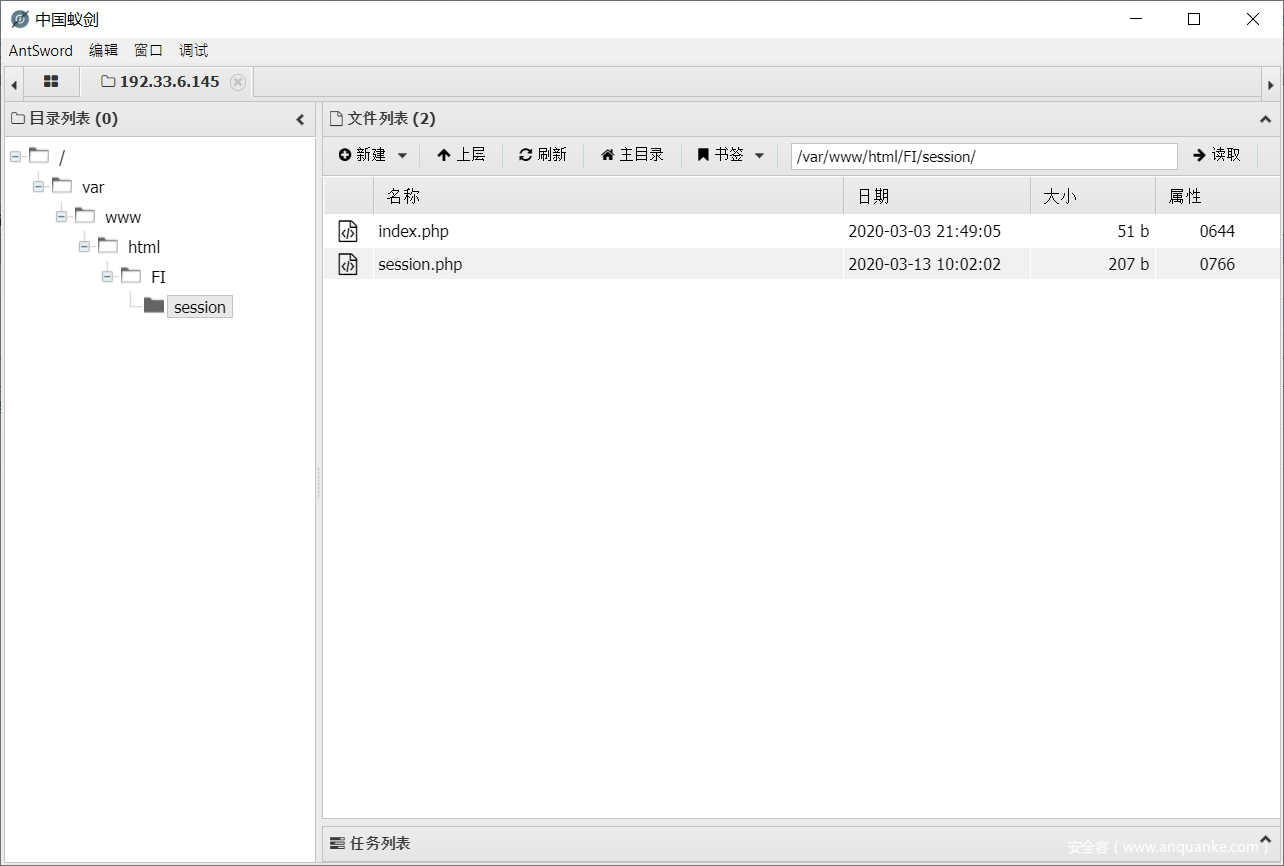Open the tabs overview grid icon
This screenshot has width=1284, height=866.
click(x=51, y=82)
